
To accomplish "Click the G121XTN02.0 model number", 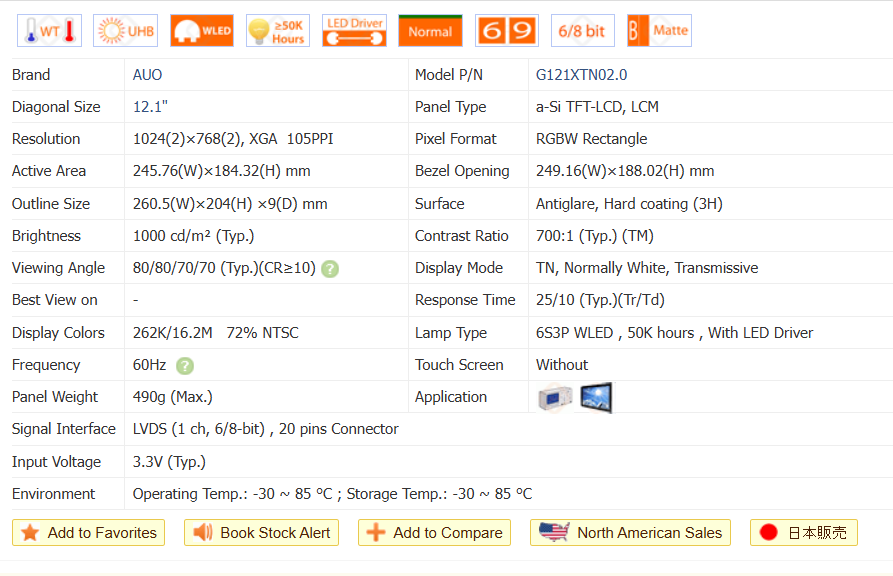I will (x=581, y=75).
